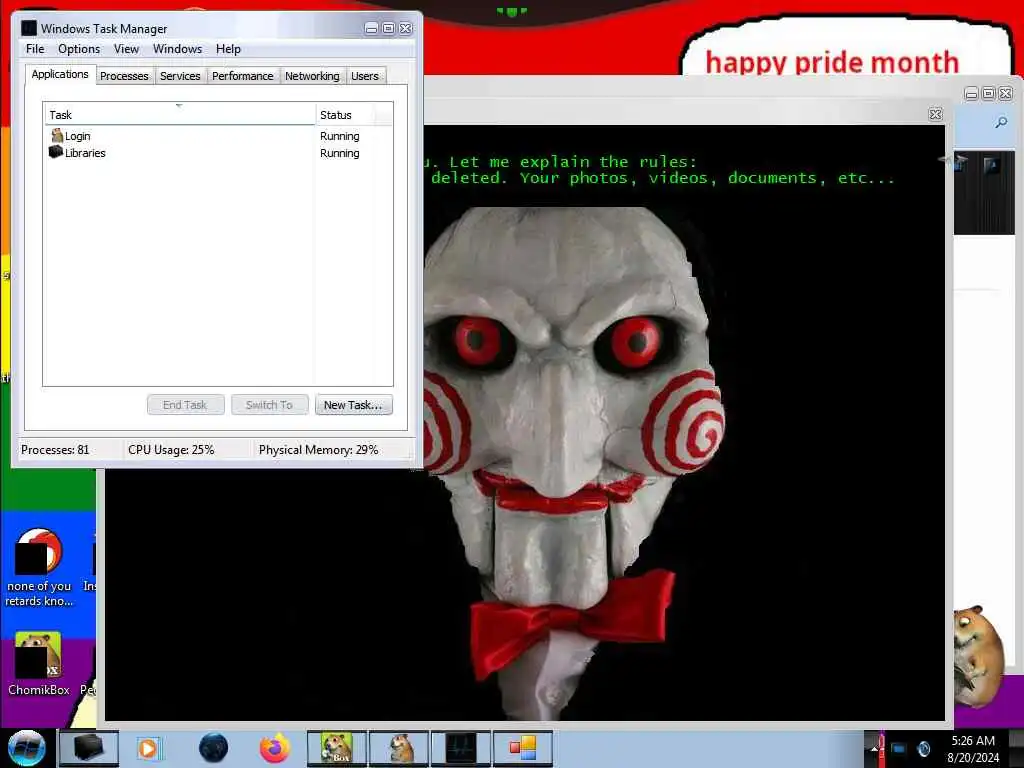Launch the media player taskbar icon
Viewport: 1024px width, 768px height.
click(148, 748)
